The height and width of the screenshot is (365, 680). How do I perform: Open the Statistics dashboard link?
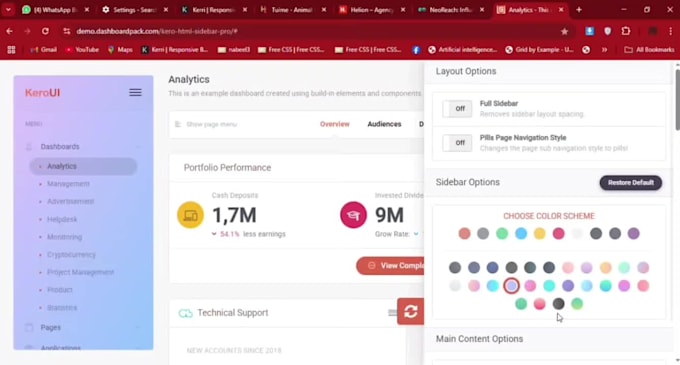[62, 307]
